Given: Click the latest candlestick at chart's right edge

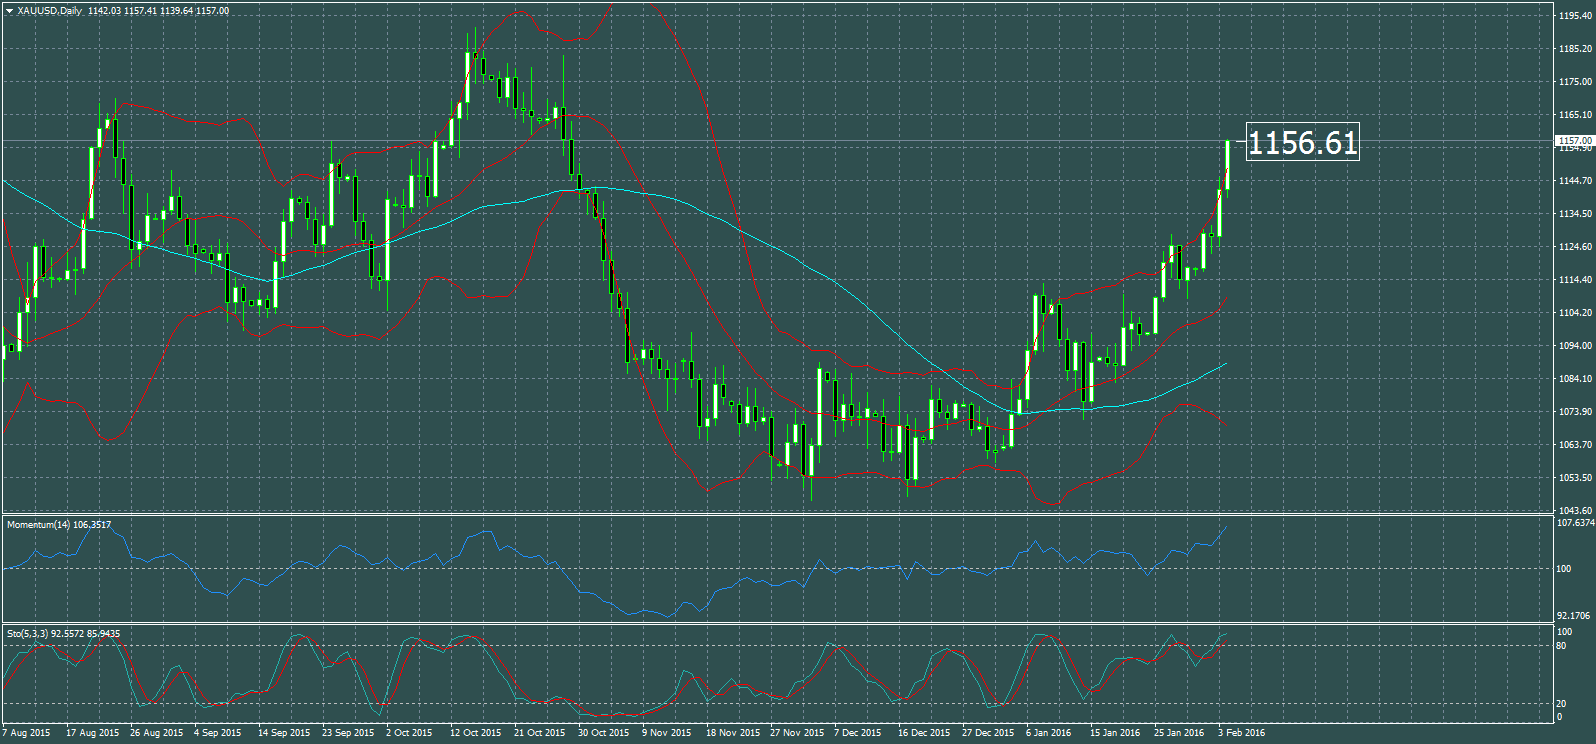Looking at the screenshot, I should (x=1227, y=165).
